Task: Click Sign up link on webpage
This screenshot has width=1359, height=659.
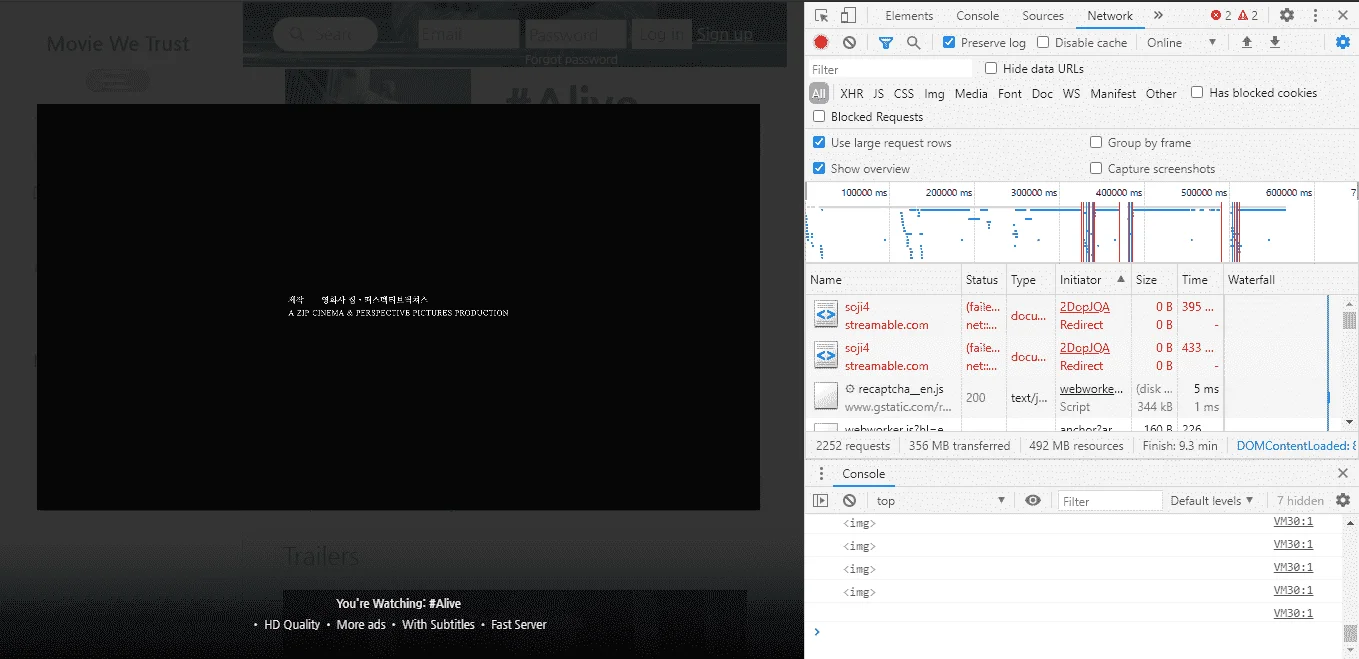Action: click(725, 34)
